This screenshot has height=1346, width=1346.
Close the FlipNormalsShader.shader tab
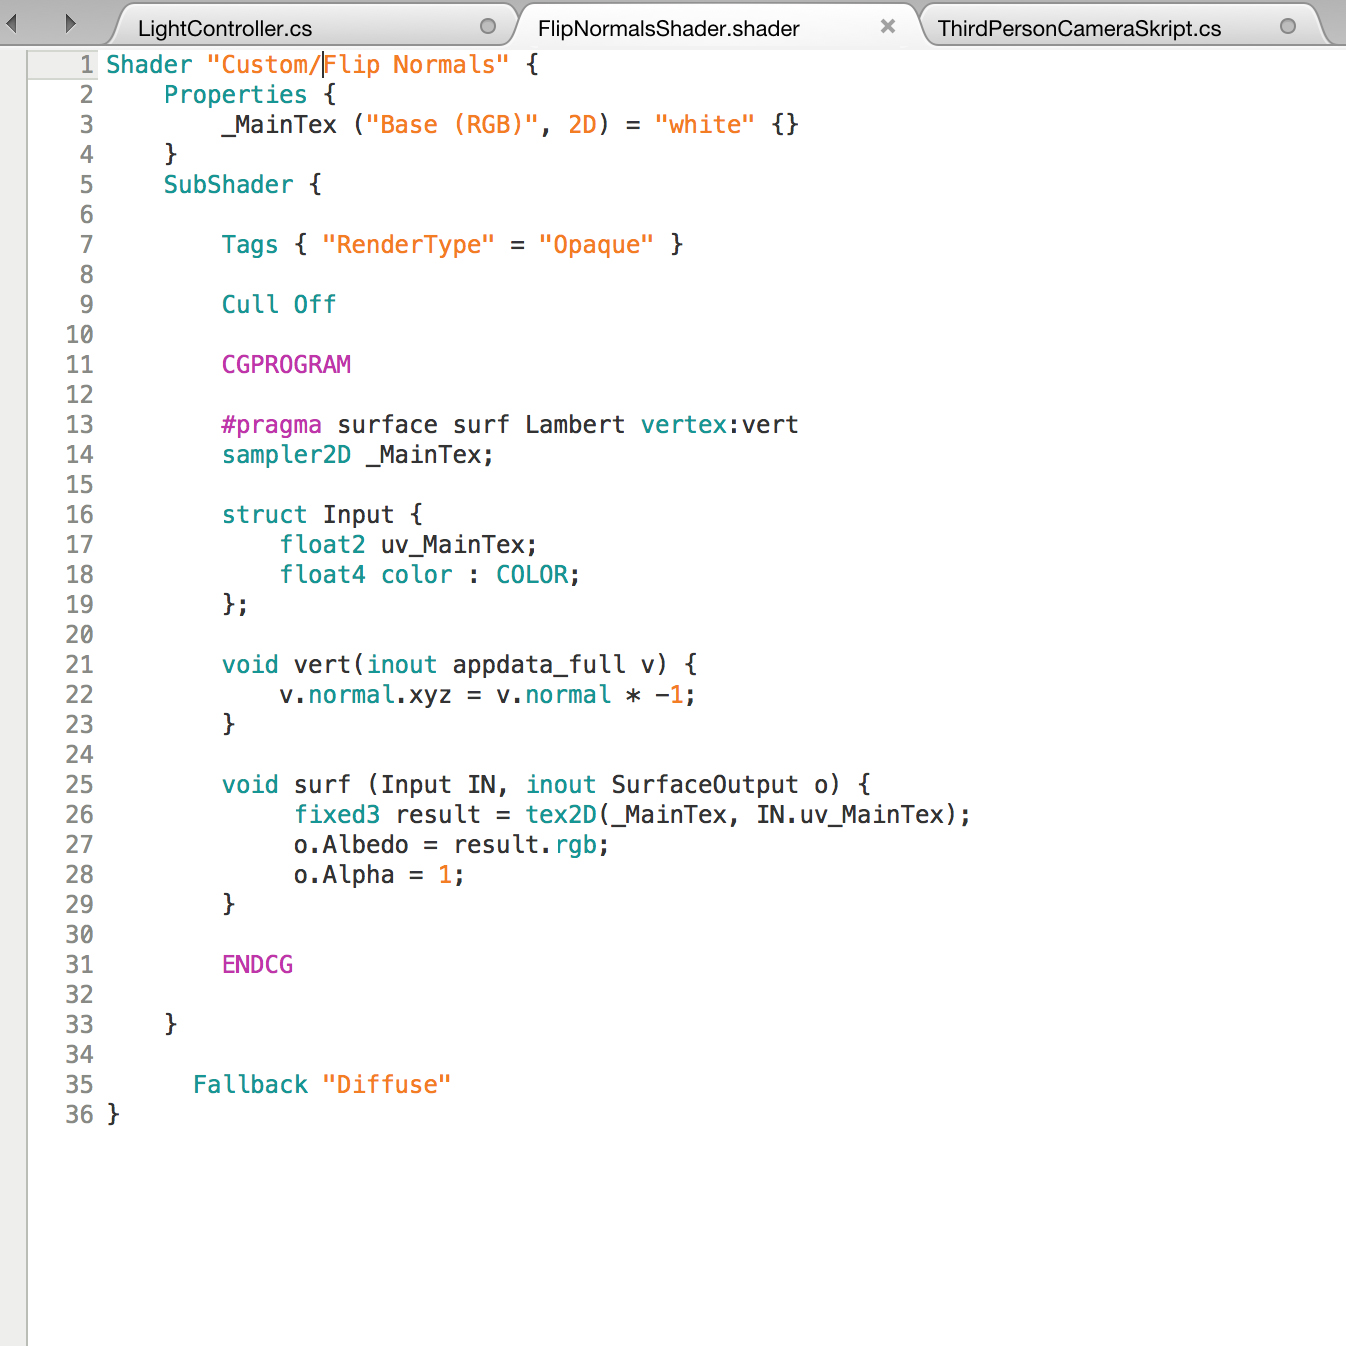click(x=887, y=27)
